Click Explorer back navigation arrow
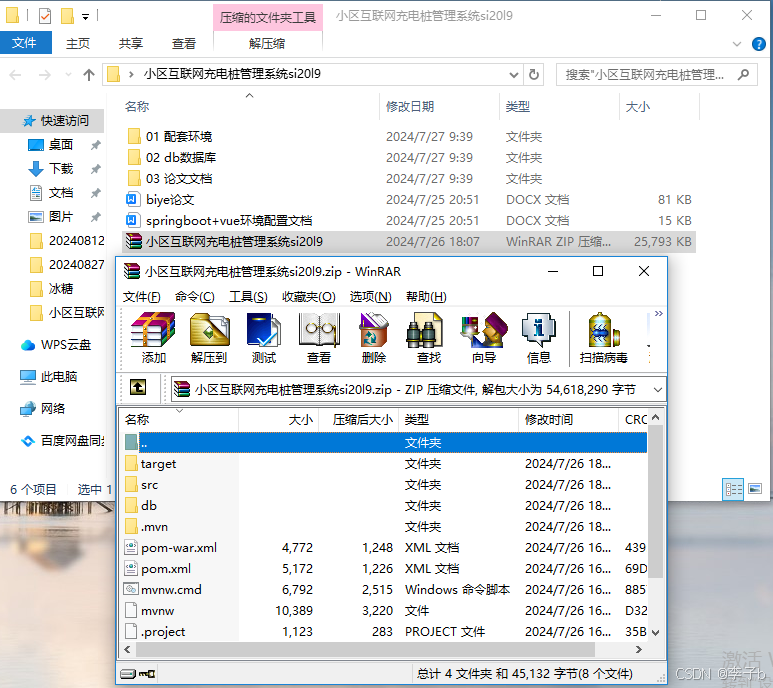Screen dimensions: 773x688 coord(16,75)
